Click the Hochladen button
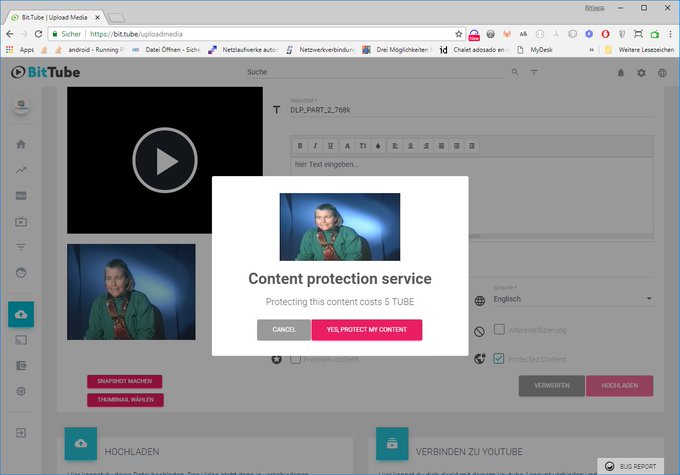The width and height of the screenshot is (680, 475). click(x=619, y=386)
